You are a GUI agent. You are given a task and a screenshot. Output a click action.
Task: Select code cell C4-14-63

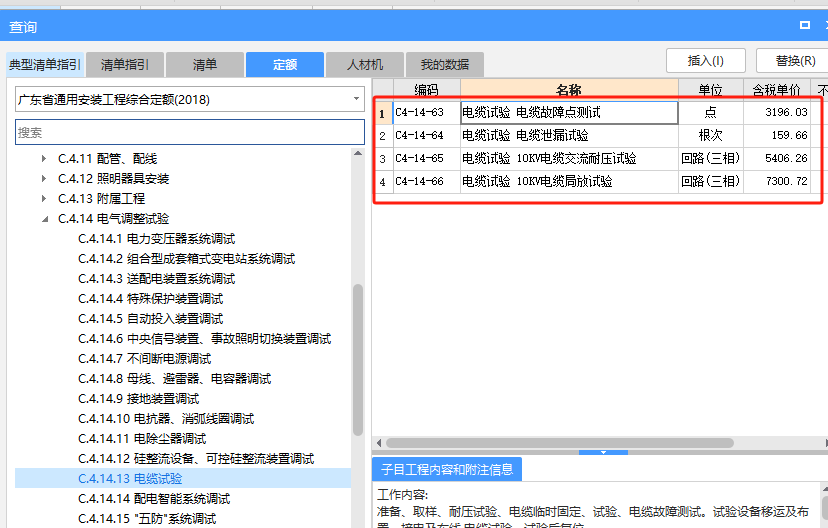pyautogui.click(x=426, y=112)
